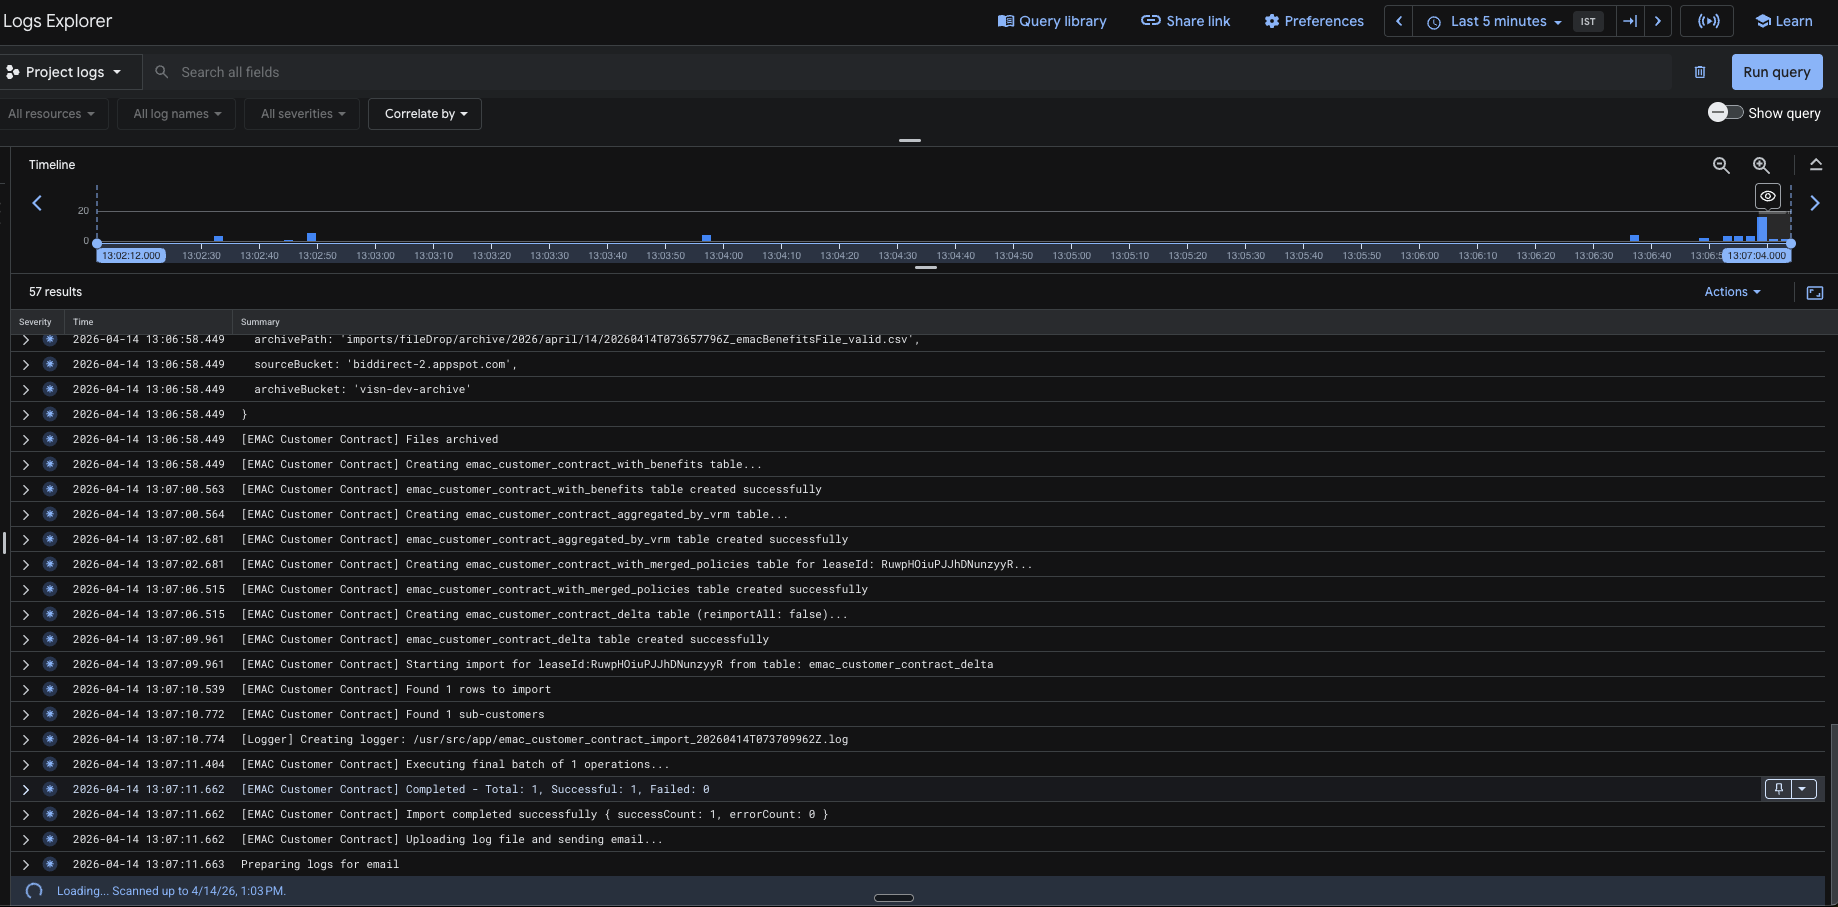
Task: Click the loading spinner icon
Action: click(x=34, y=891)
